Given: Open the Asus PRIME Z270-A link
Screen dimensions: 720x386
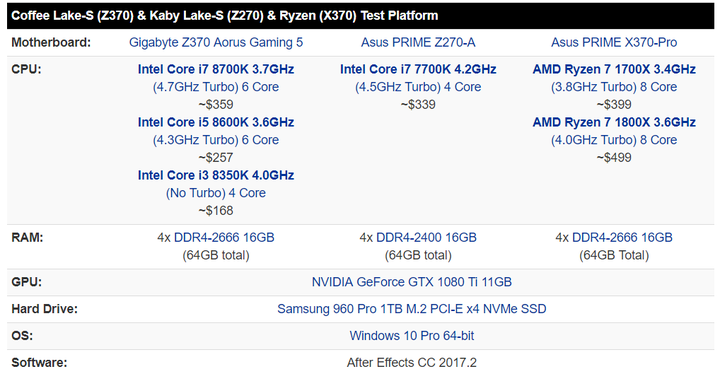Looking at the screenshot, I should click(418, 43).
